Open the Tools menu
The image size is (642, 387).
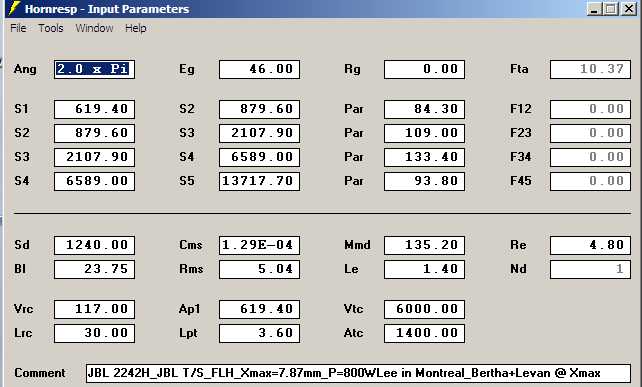51,28
